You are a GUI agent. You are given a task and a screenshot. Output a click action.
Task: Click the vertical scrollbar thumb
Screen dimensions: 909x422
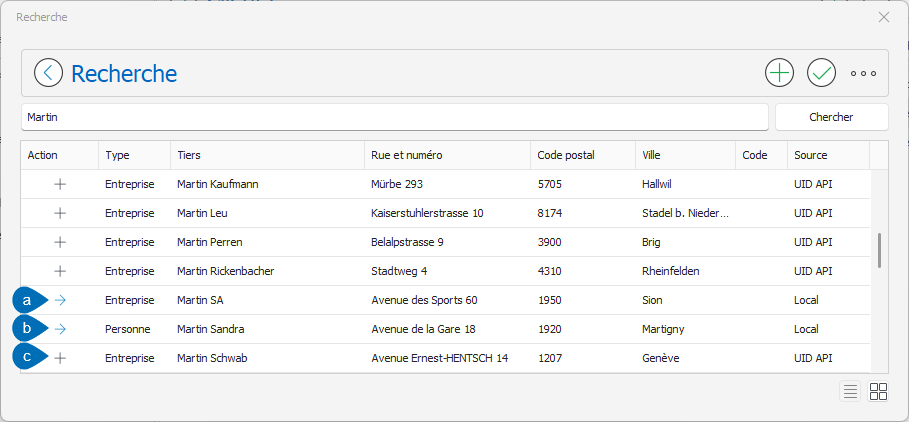click(x=879, y=250)
